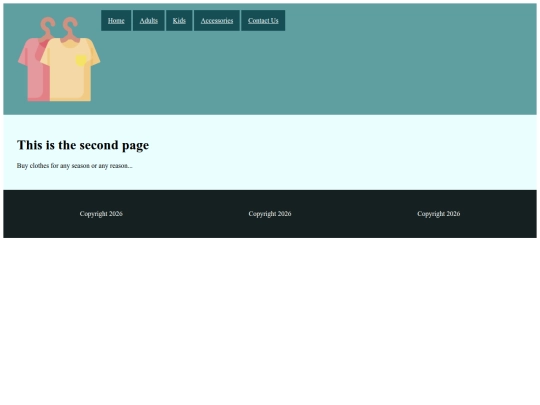Click the heading 'This is the second page'

[x=83, y=145]
